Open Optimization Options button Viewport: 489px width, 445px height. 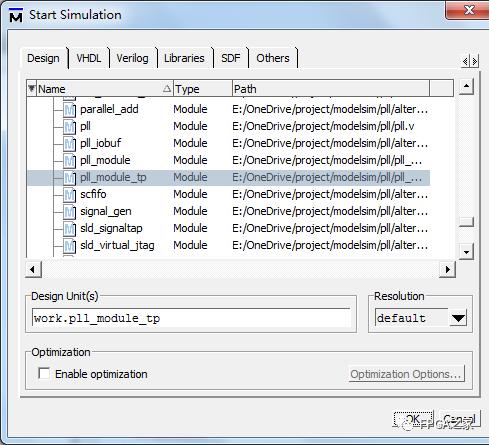pyautogui.click(x=406, y=374)
